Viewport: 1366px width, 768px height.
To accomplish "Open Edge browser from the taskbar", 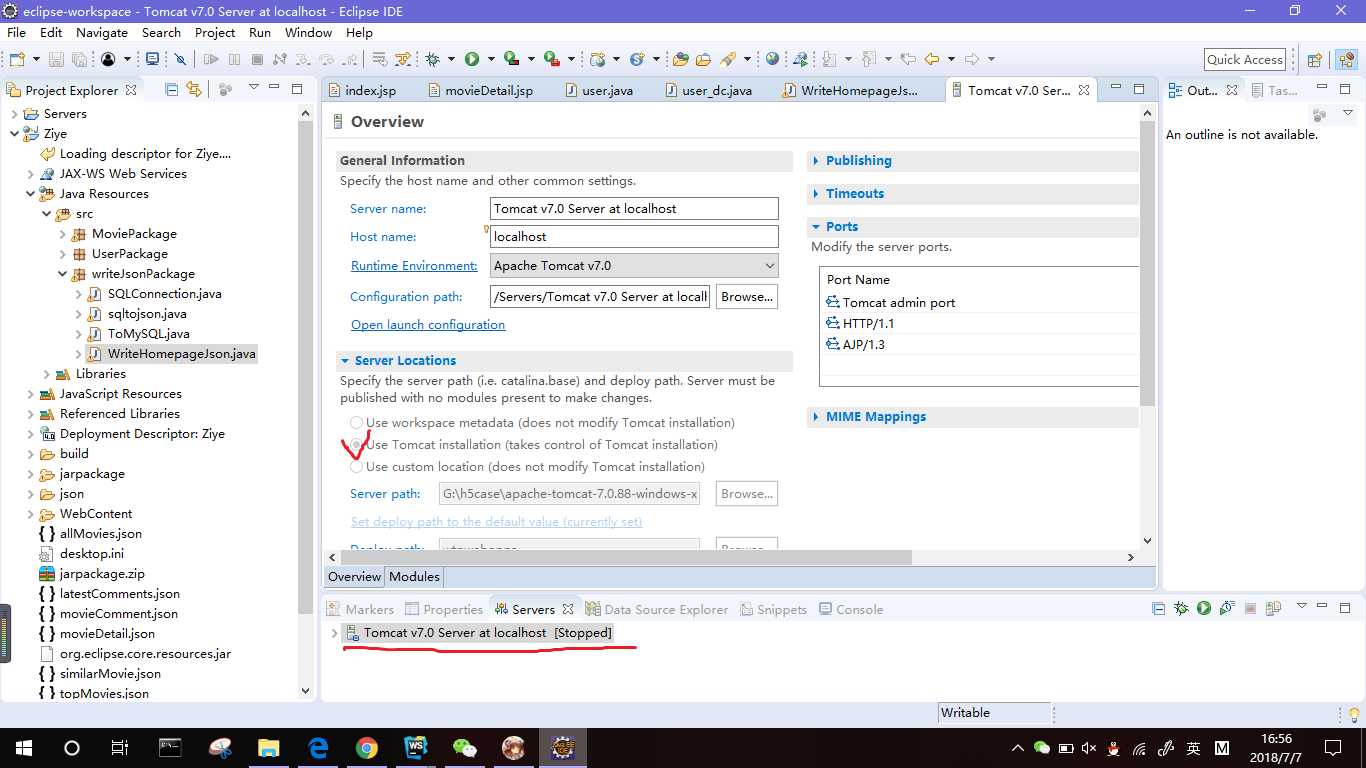I will point(318,748).
